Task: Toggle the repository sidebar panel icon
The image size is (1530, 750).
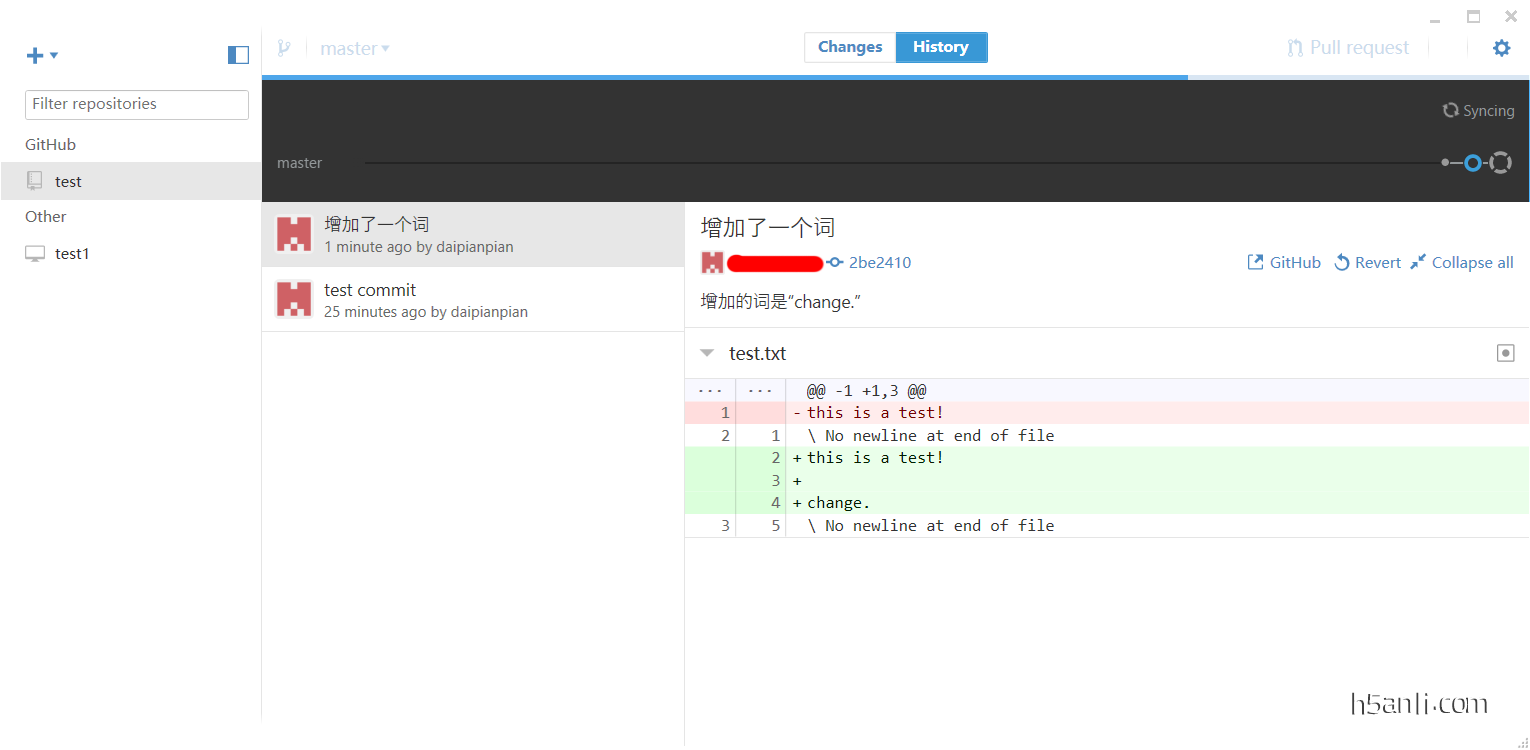Action: click(x=238, y=55)
